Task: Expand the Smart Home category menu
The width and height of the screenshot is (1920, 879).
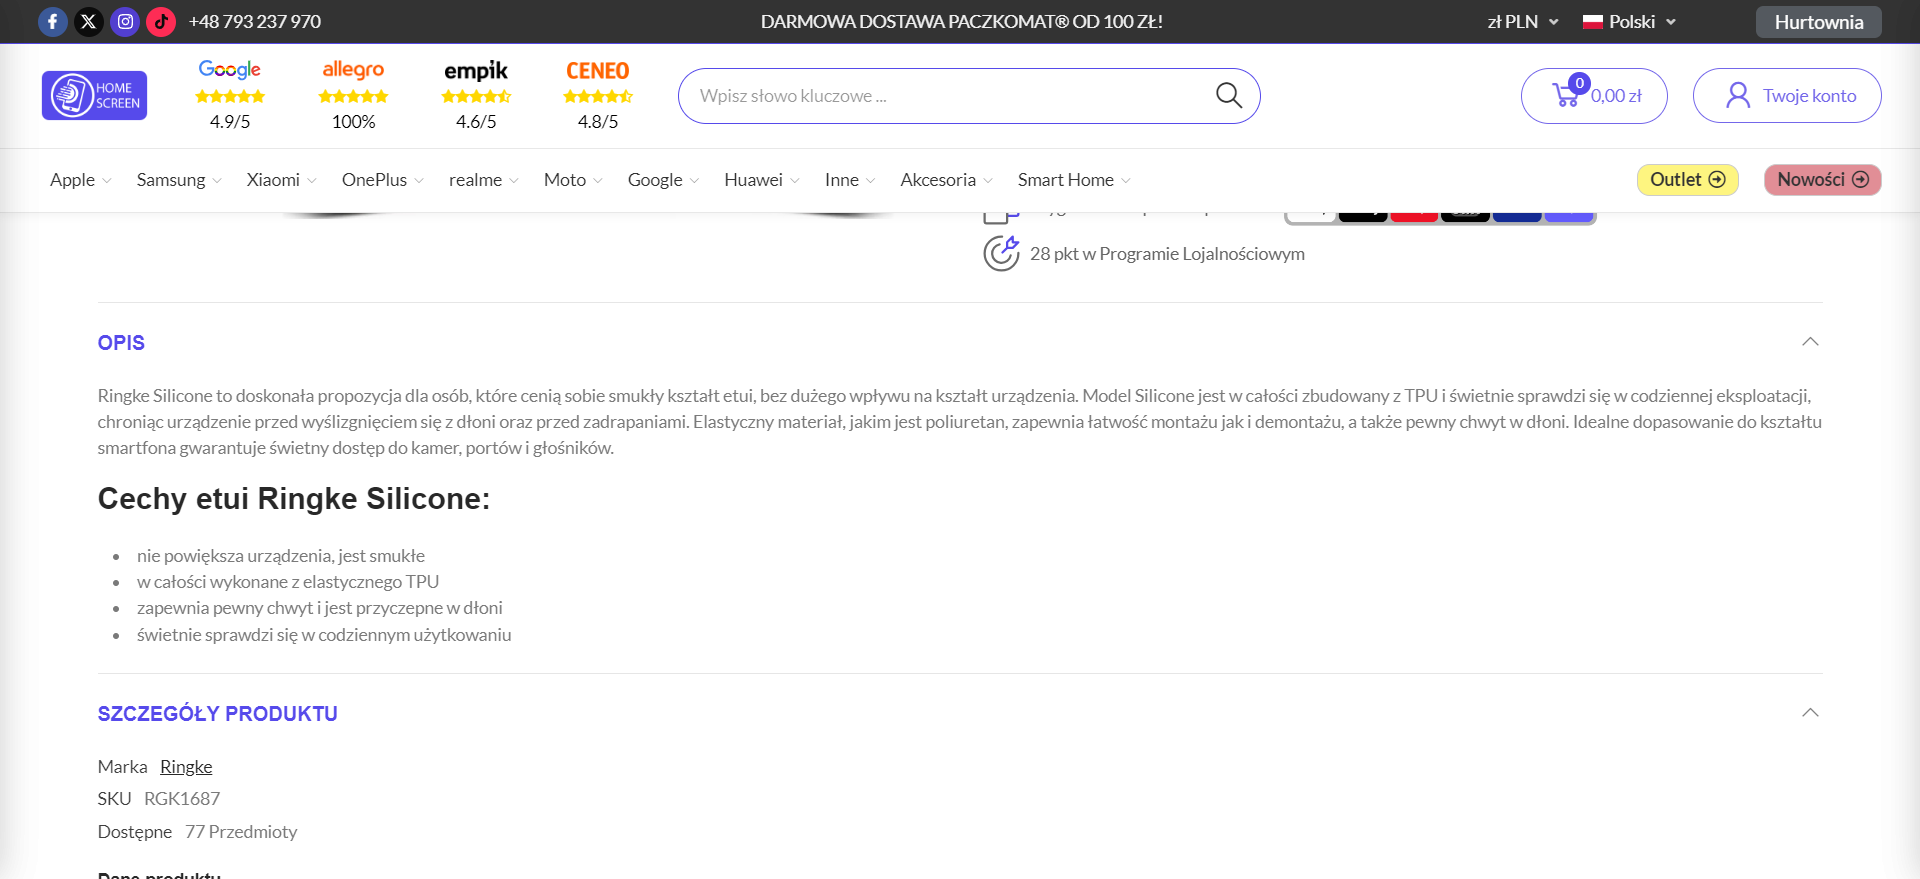Action: click(x=1075, y=180)
